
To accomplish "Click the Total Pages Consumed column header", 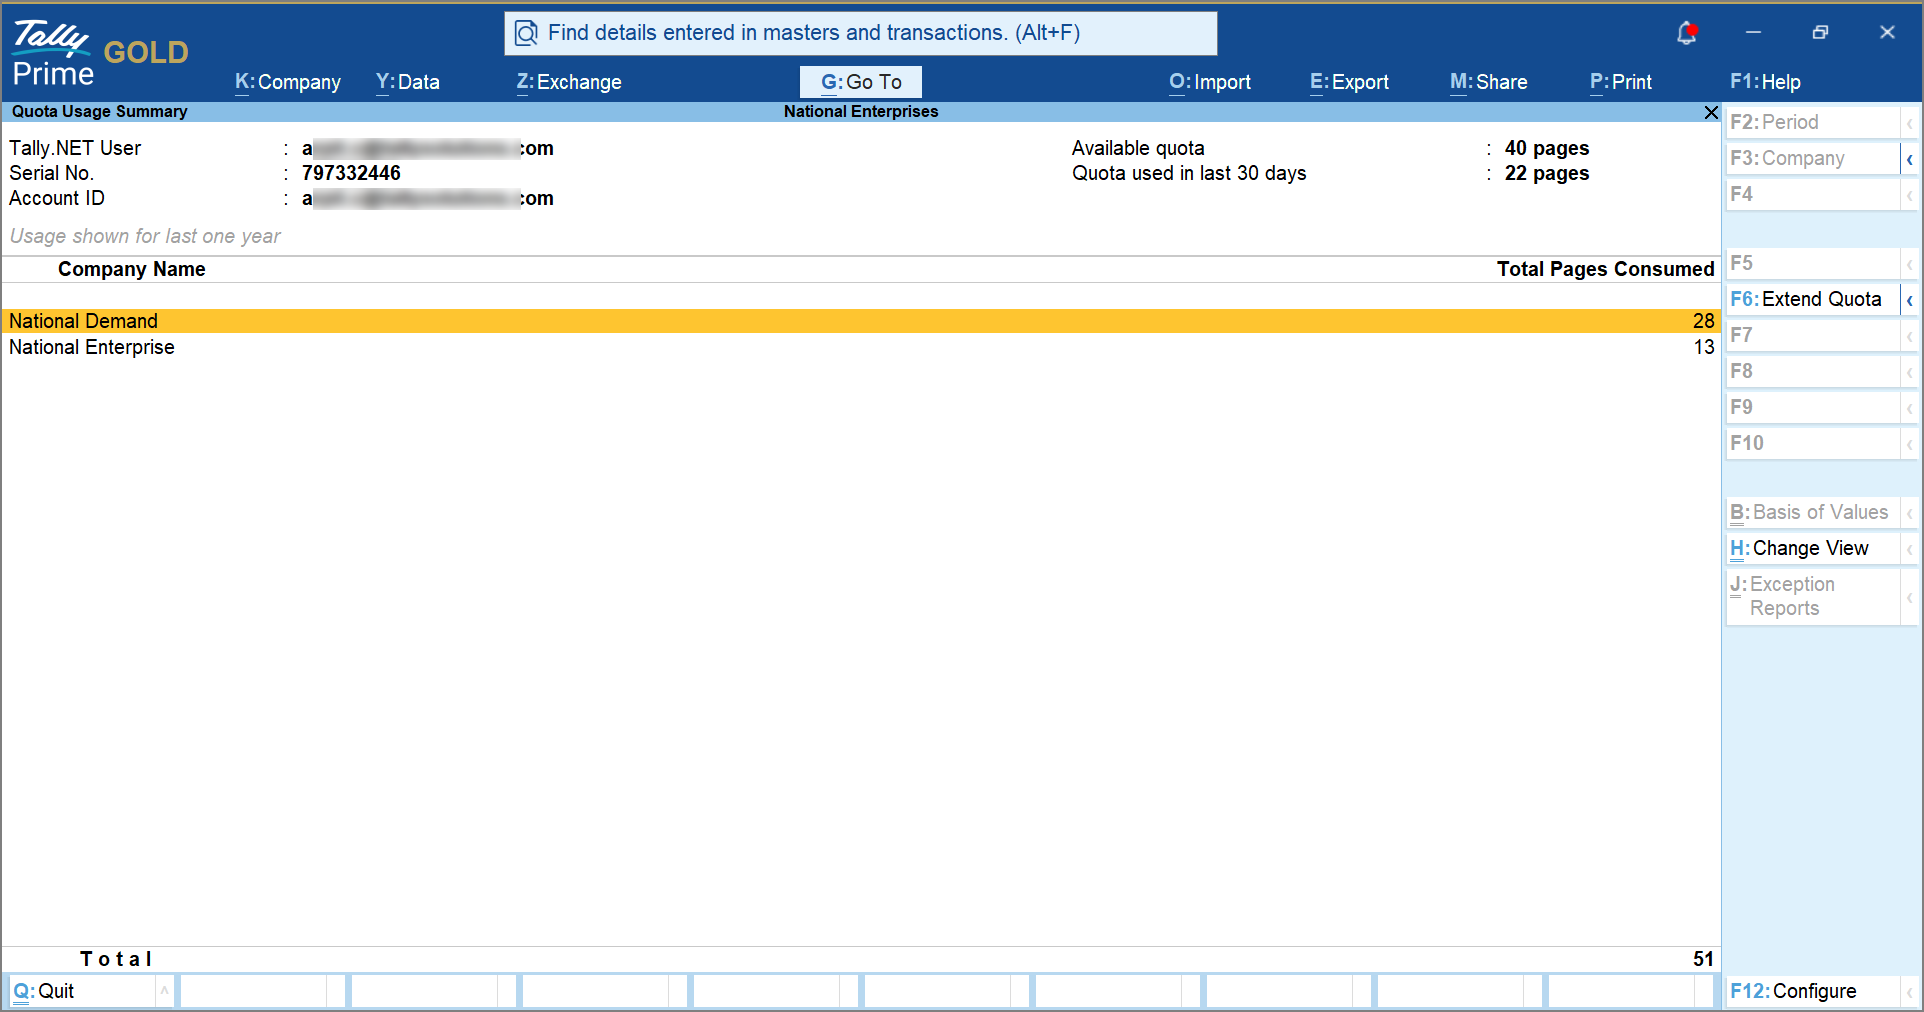I will click(x=1605, y=269).
